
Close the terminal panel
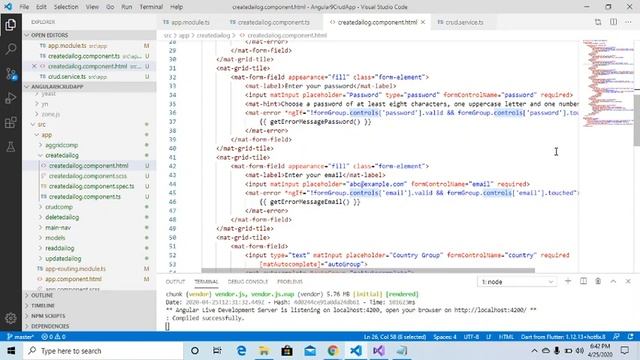[x=628, y=281]
